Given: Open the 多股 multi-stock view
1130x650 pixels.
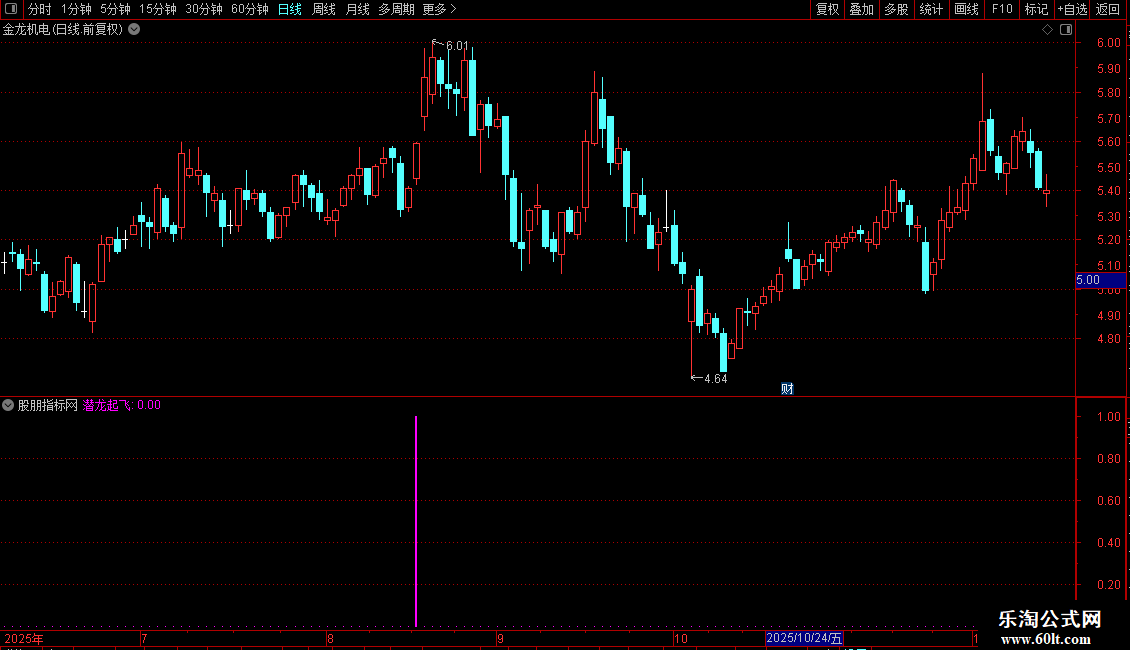Looking at the screenshot, I should pos(897,9).
